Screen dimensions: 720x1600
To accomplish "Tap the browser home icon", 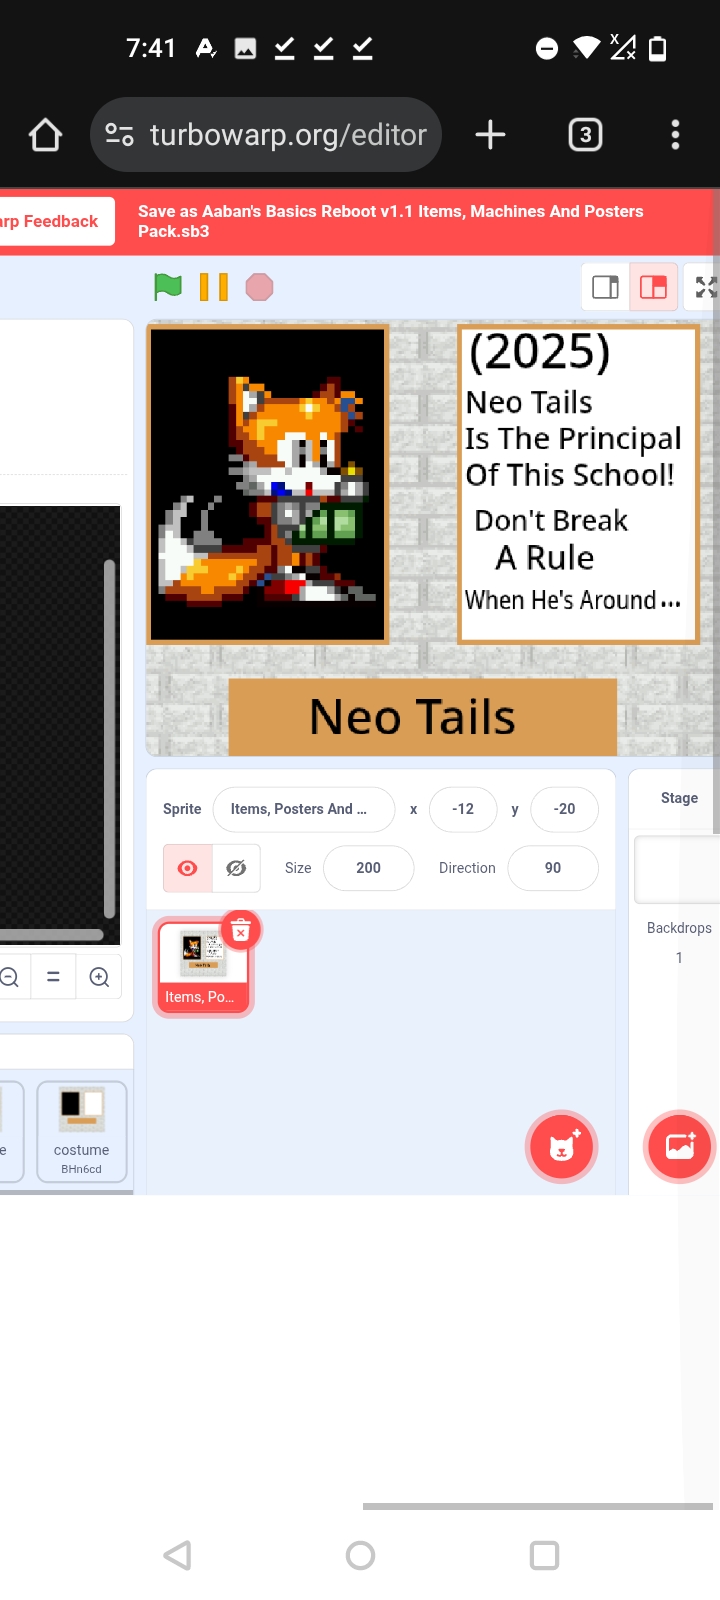I will pos(46,135).
